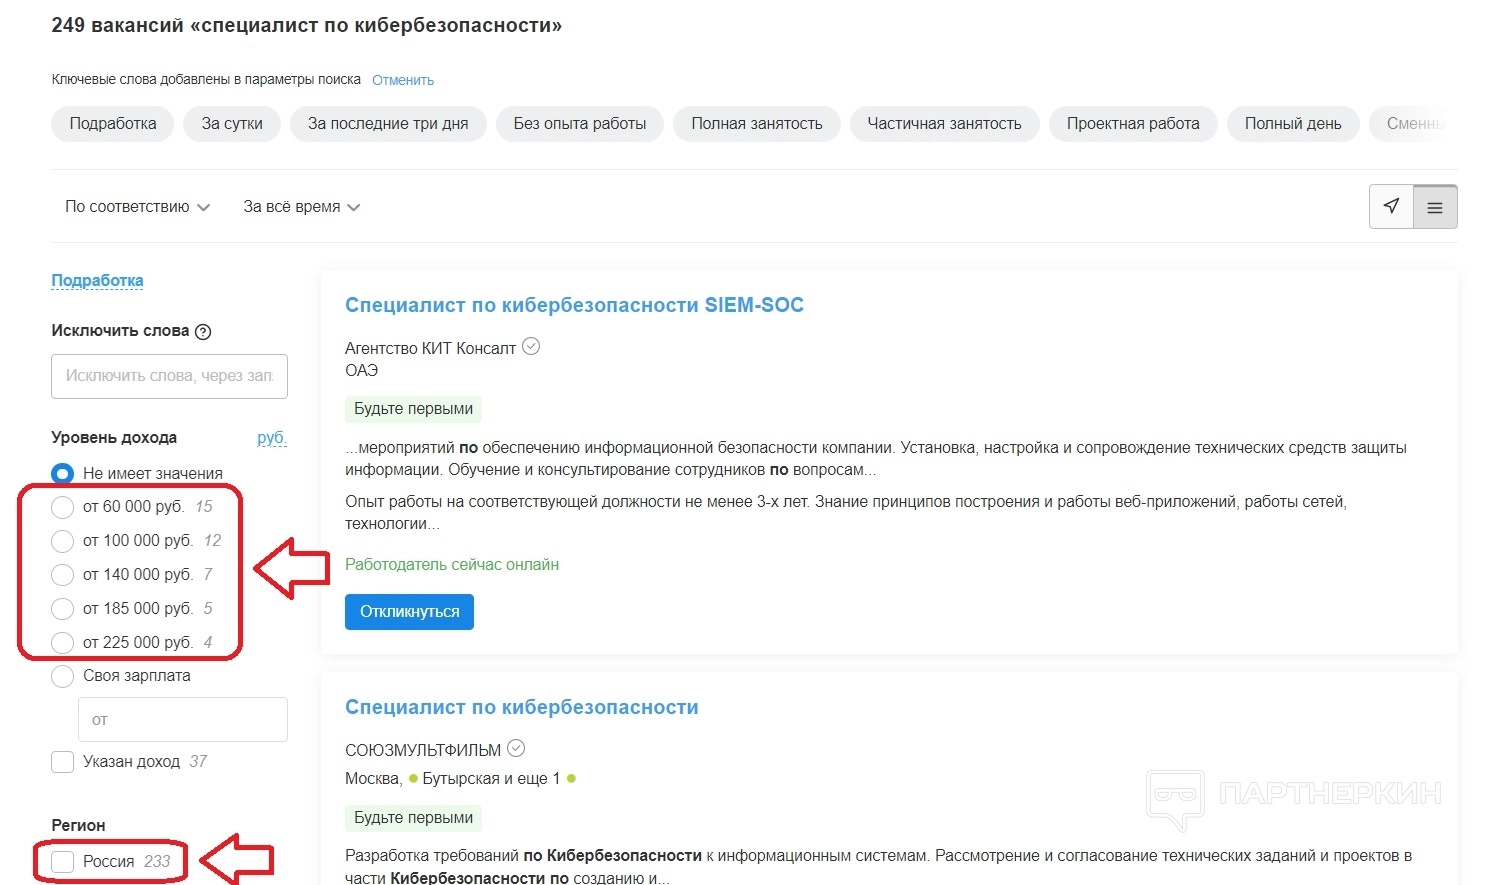Viewport: 1493px width, 885px height.
Task: Select the от 140 000 руб. radio button
Action: [63, 575]
